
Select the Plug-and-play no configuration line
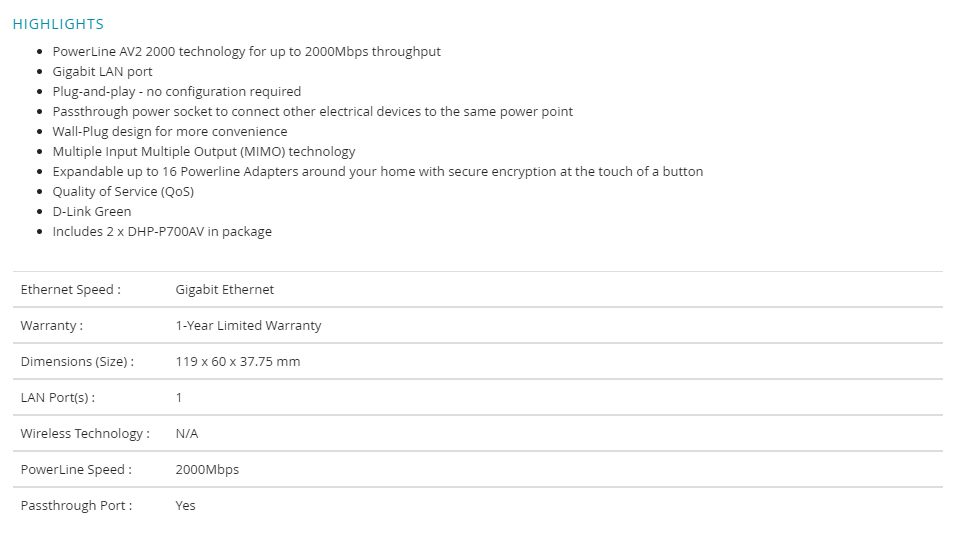coord(176,92)
